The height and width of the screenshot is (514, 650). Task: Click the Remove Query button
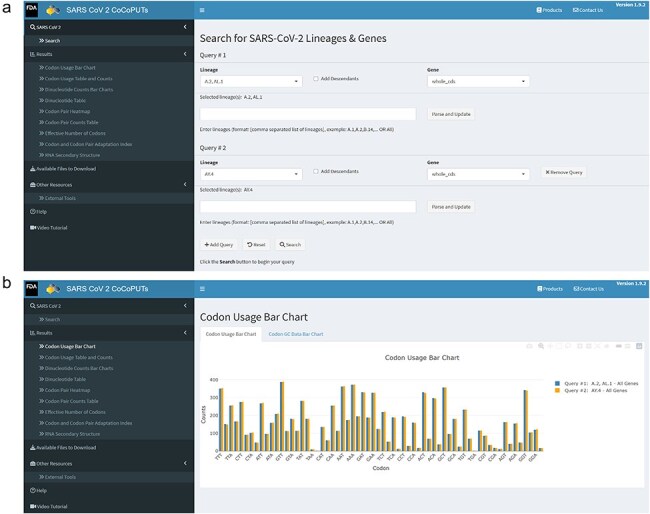[564, 172]
